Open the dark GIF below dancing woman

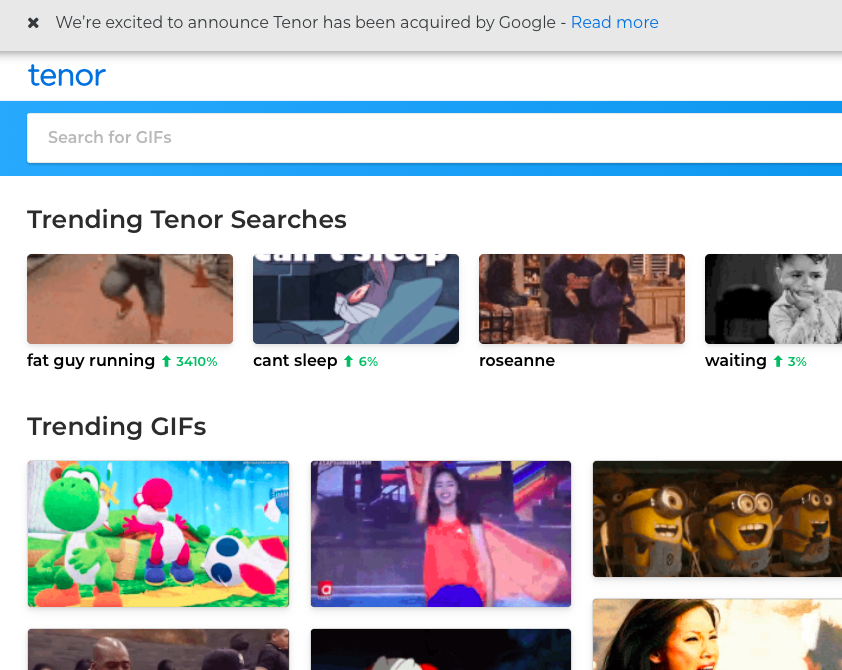441,650
